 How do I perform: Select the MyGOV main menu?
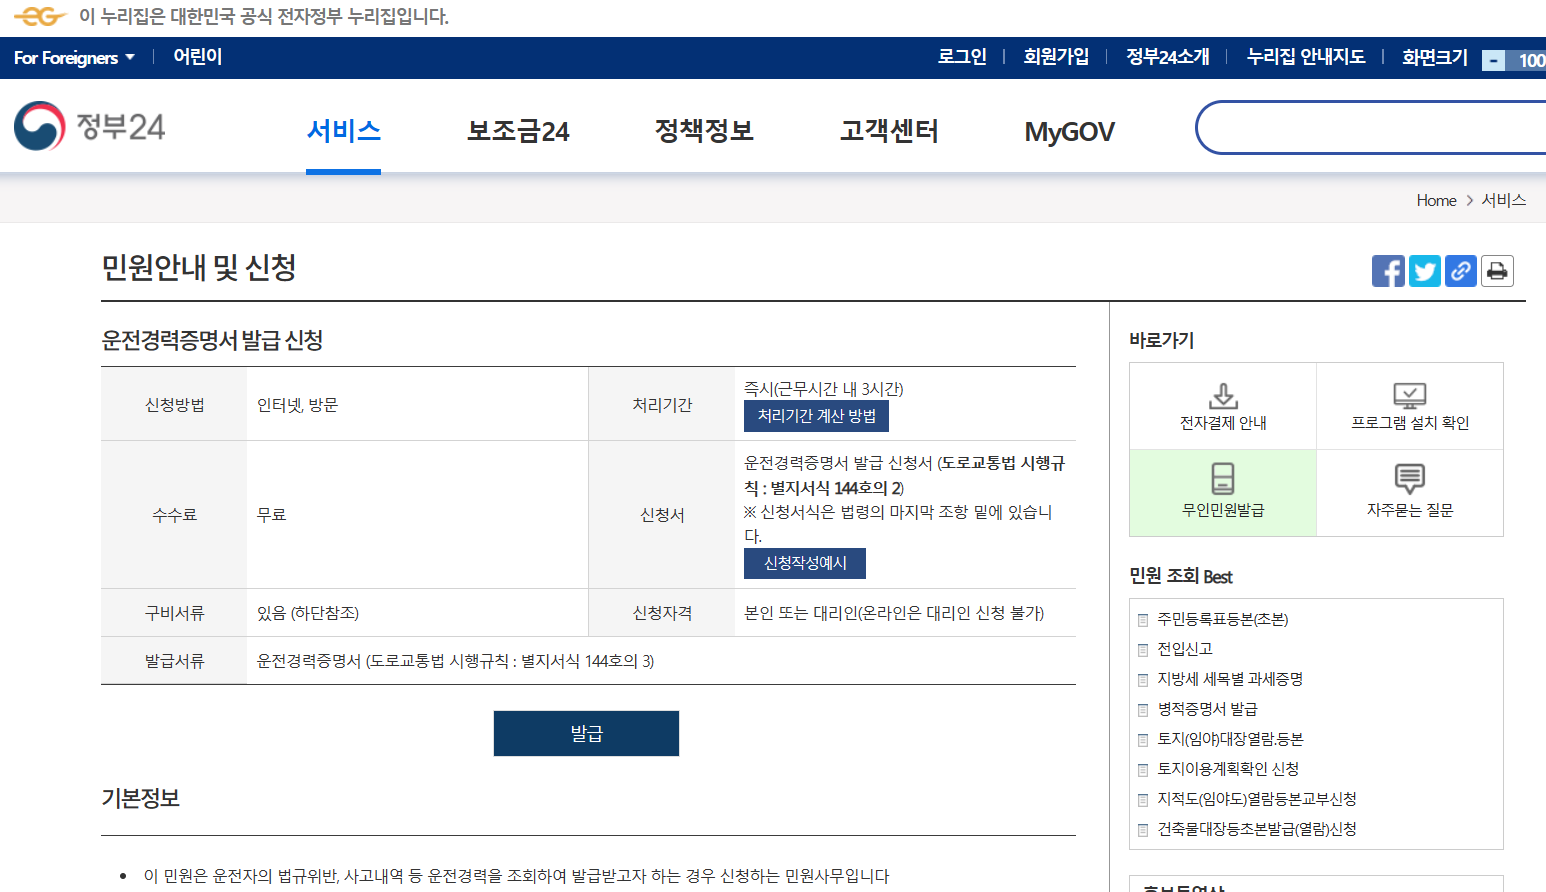(x=1069, y=132)
